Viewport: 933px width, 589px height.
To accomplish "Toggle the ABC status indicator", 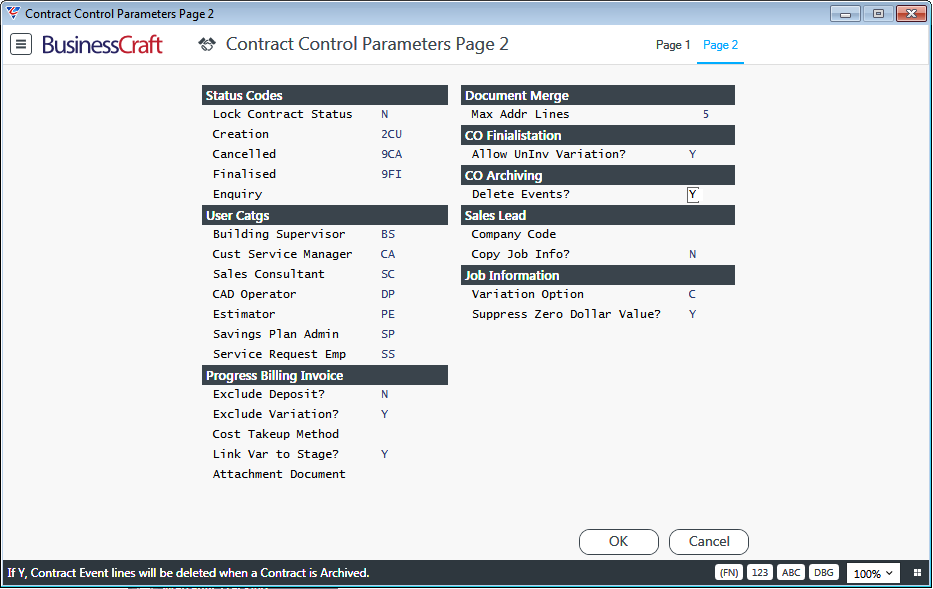I will (791, 572).
